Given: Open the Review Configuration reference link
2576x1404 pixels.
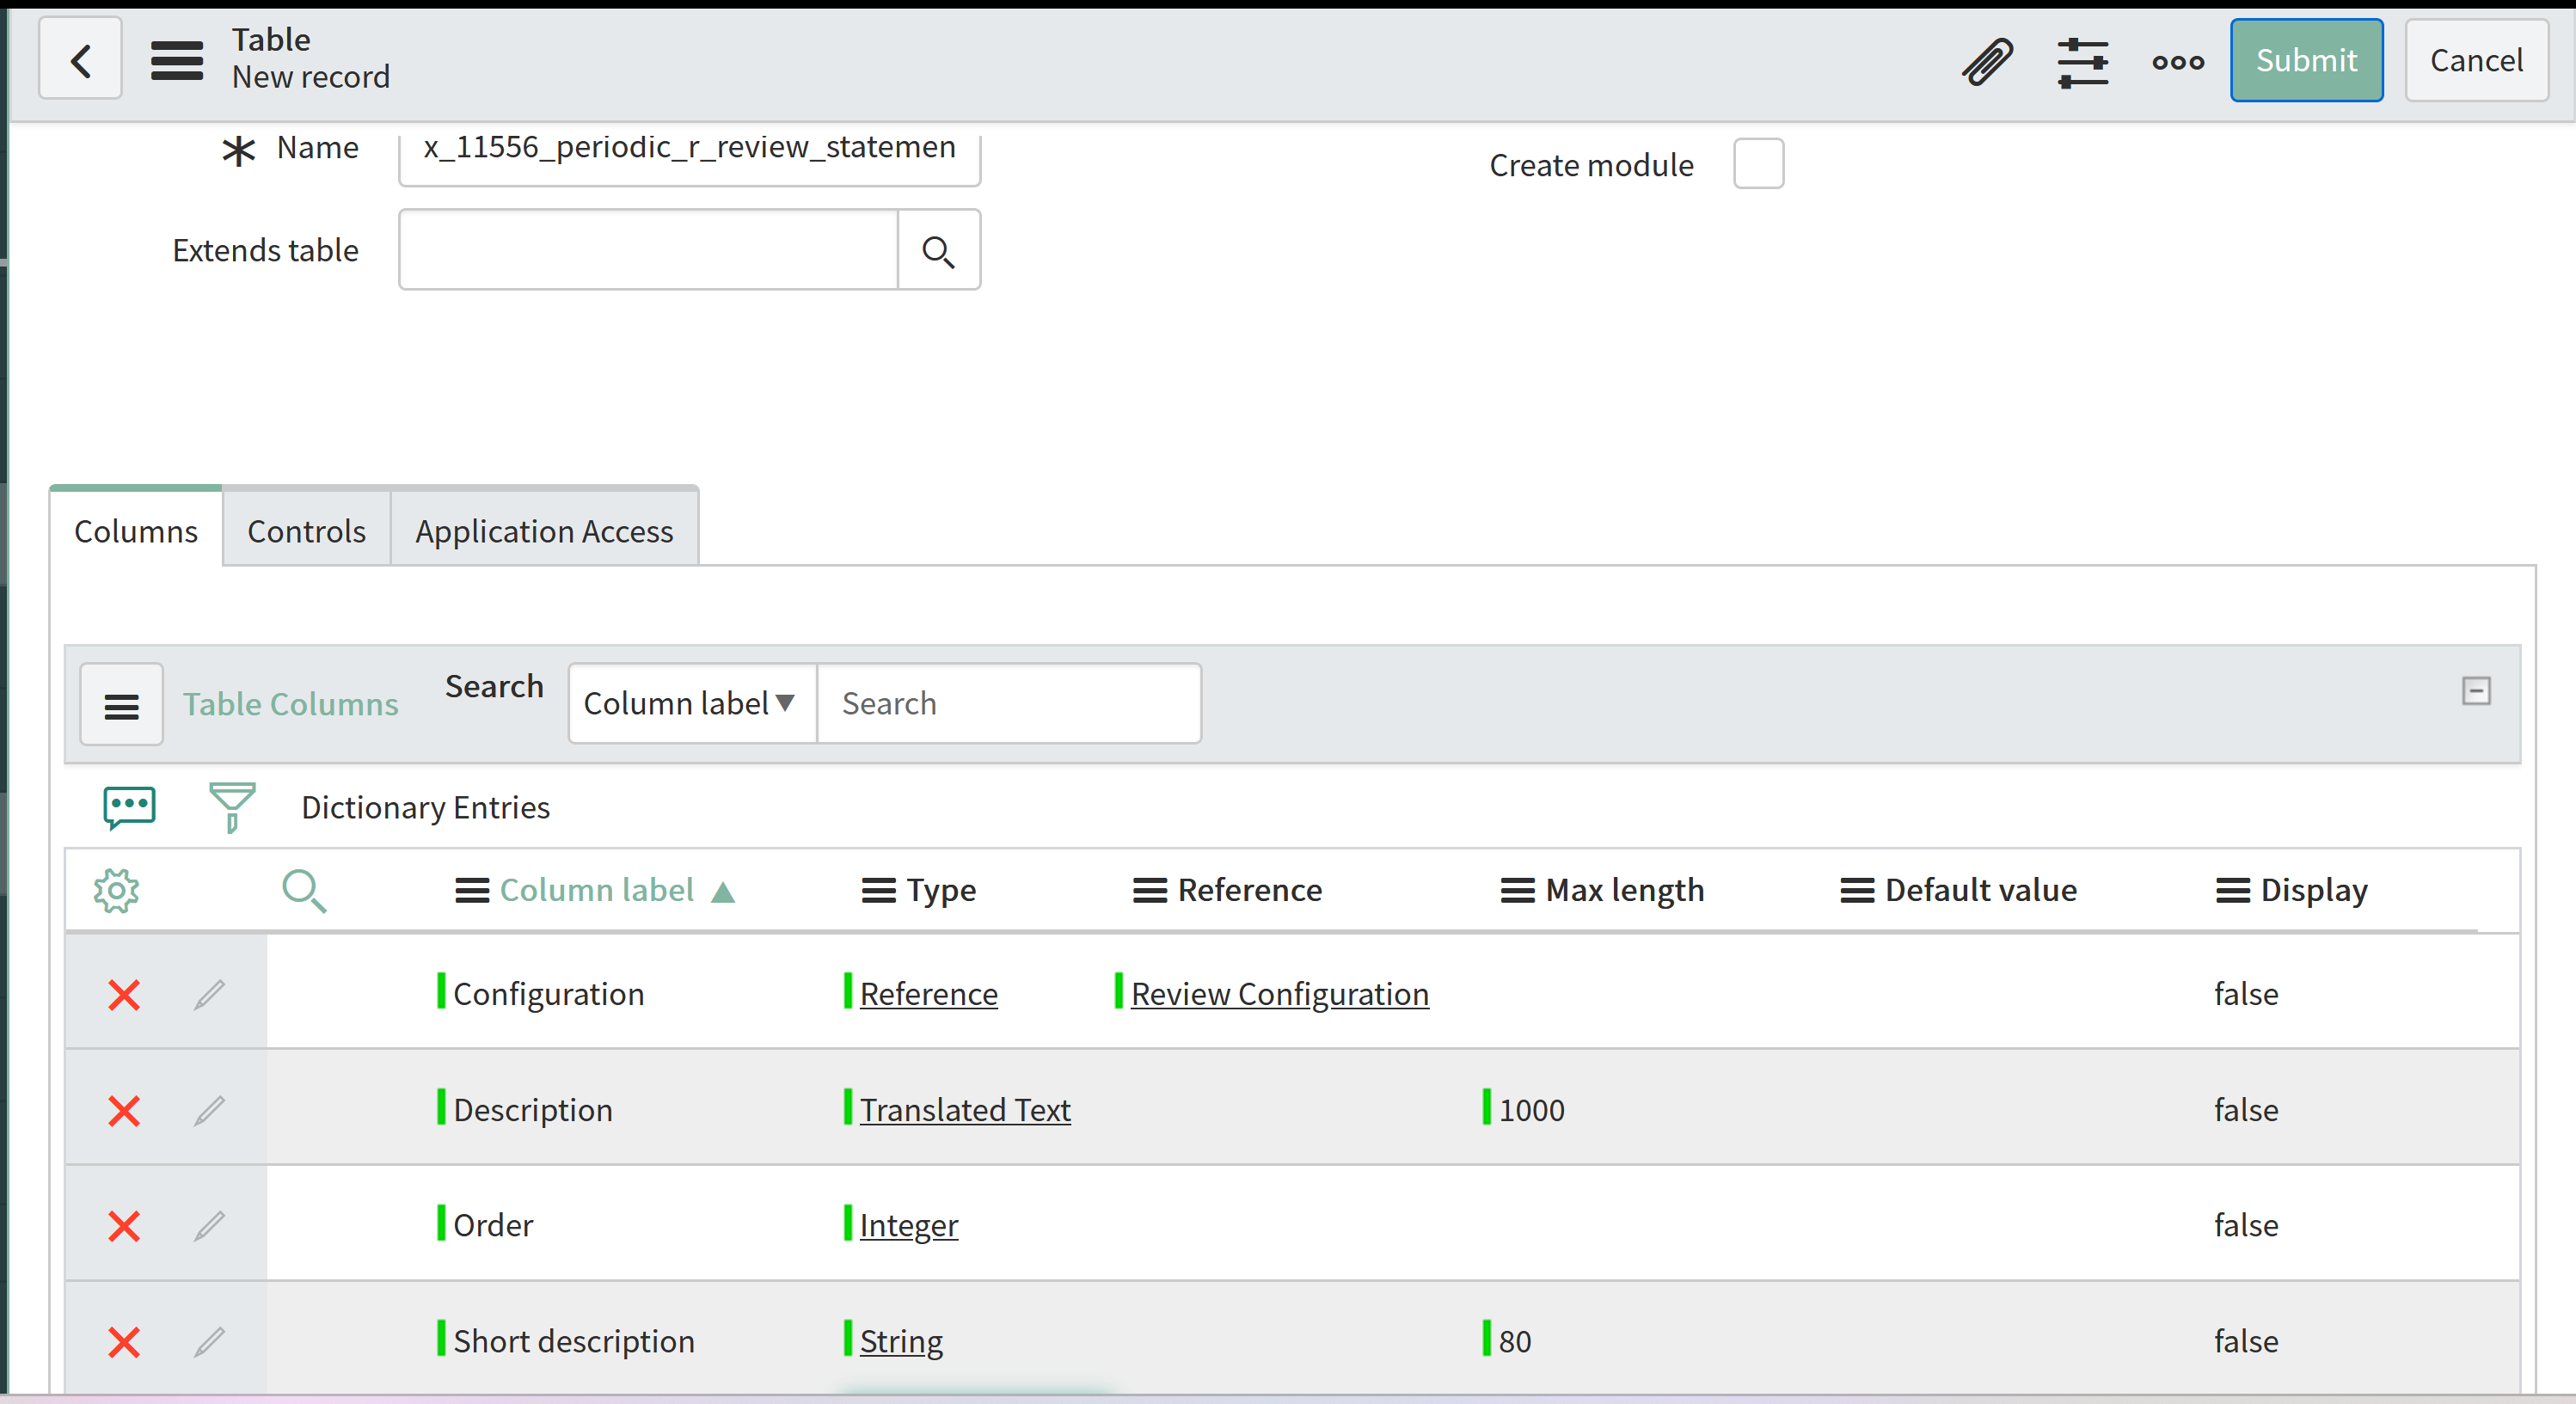Looking at the screenshot, I should tap(1279, 994).
